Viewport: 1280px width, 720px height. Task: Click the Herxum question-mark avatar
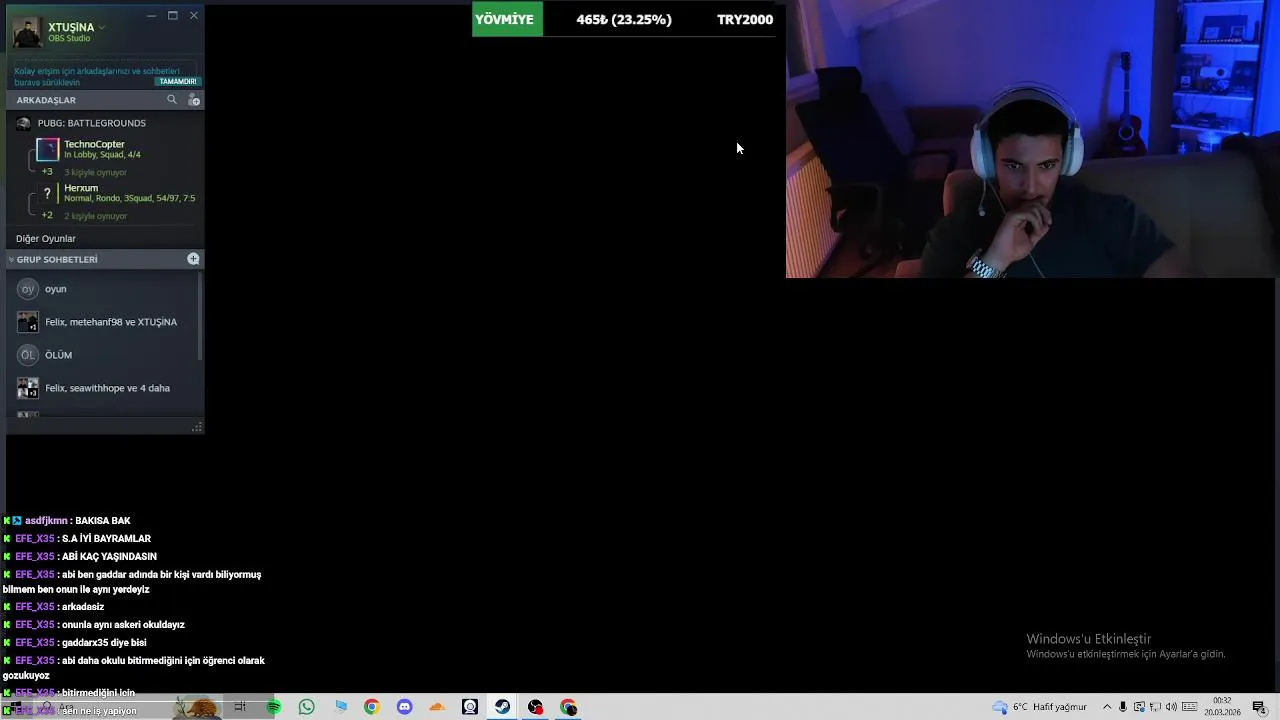pyautogui.click(x=47, y=194)
